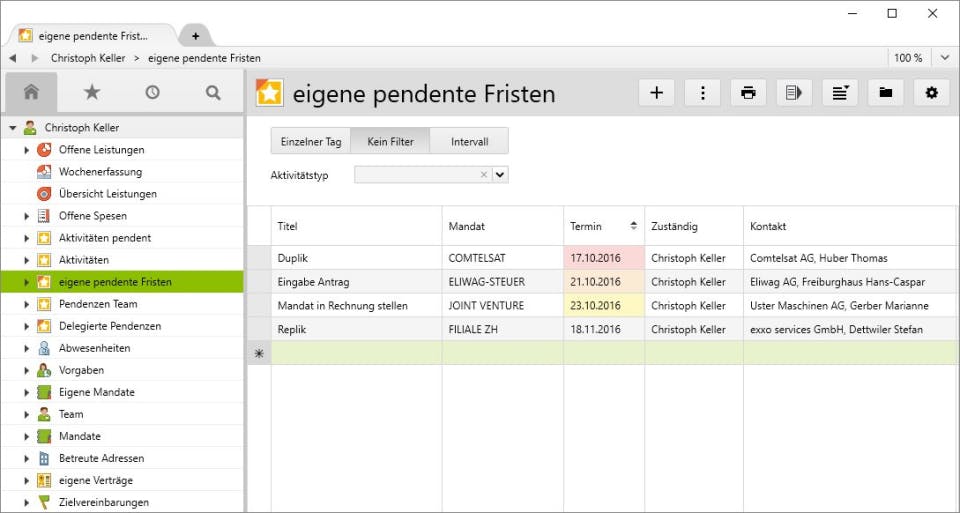Select eigene pendente Fristen in tree
This screenshot has width=960, height=513.
tap(122, 282)
